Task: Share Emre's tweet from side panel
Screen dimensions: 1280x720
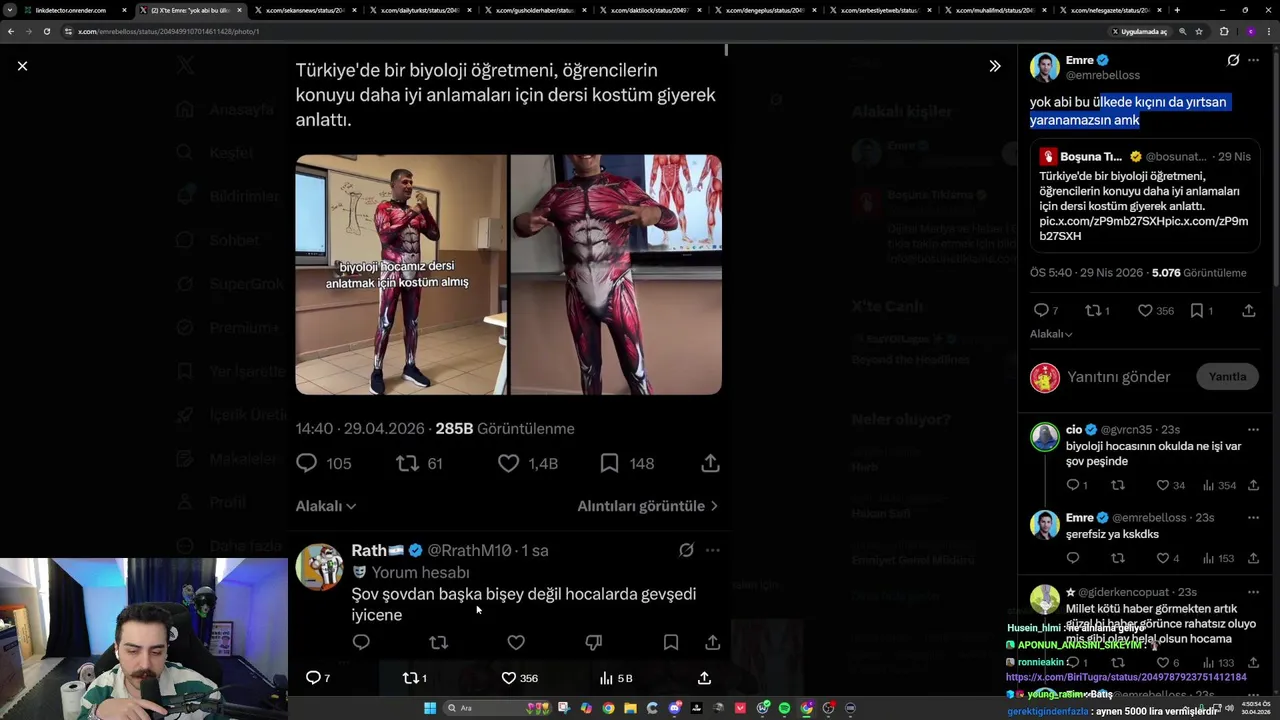Action: click(x=1249, y=311)
